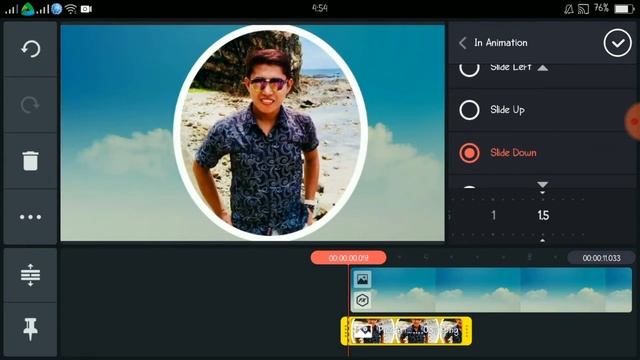The height and width of the screenshot is (360, 640).
Task: Confirm In Animation with checkmark button
Action: click(x=617, y=43)
